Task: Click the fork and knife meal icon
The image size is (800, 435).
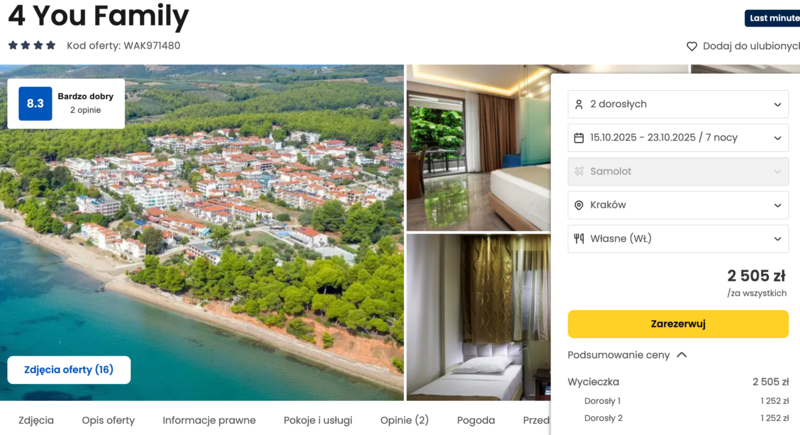Action: pos(579,239)
